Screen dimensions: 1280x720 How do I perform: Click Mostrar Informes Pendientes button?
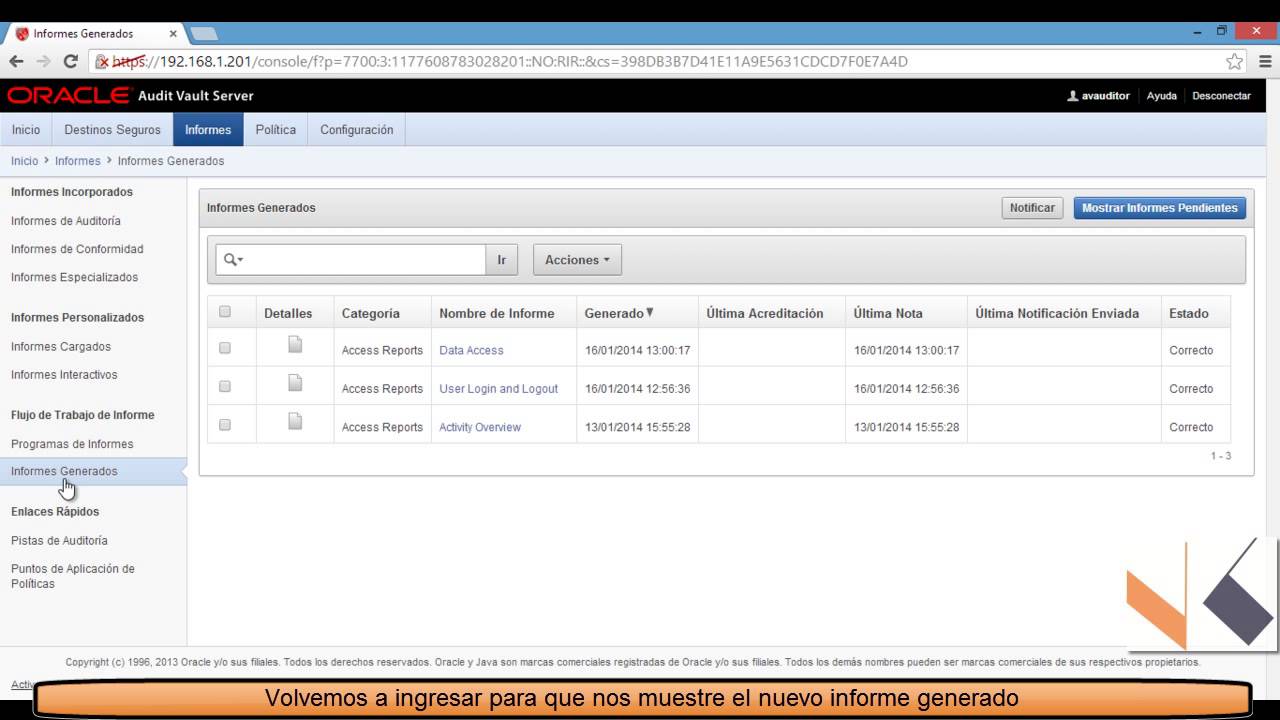coord(1160,208)
